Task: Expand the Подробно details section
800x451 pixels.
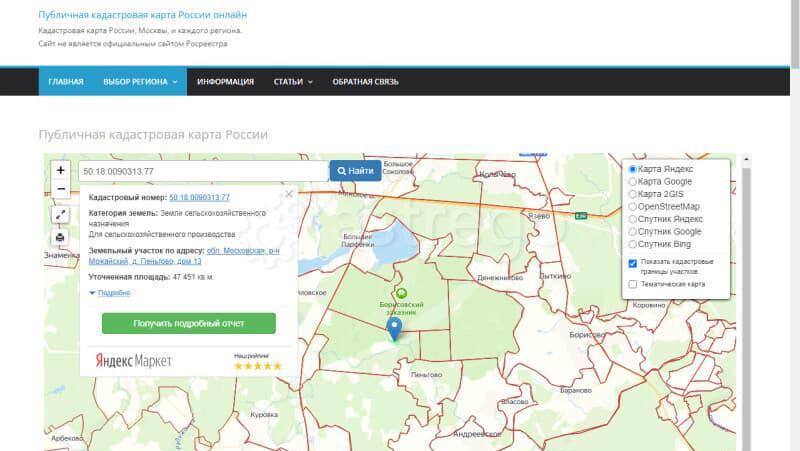Action: (x=110, y=293)
